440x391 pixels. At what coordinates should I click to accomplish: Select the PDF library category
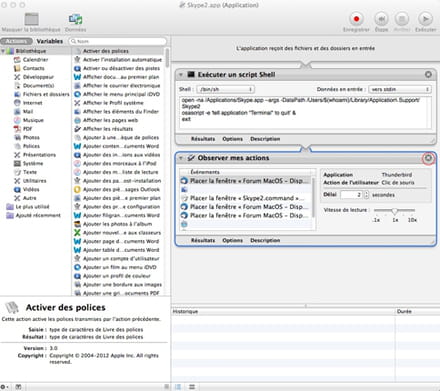27,129
